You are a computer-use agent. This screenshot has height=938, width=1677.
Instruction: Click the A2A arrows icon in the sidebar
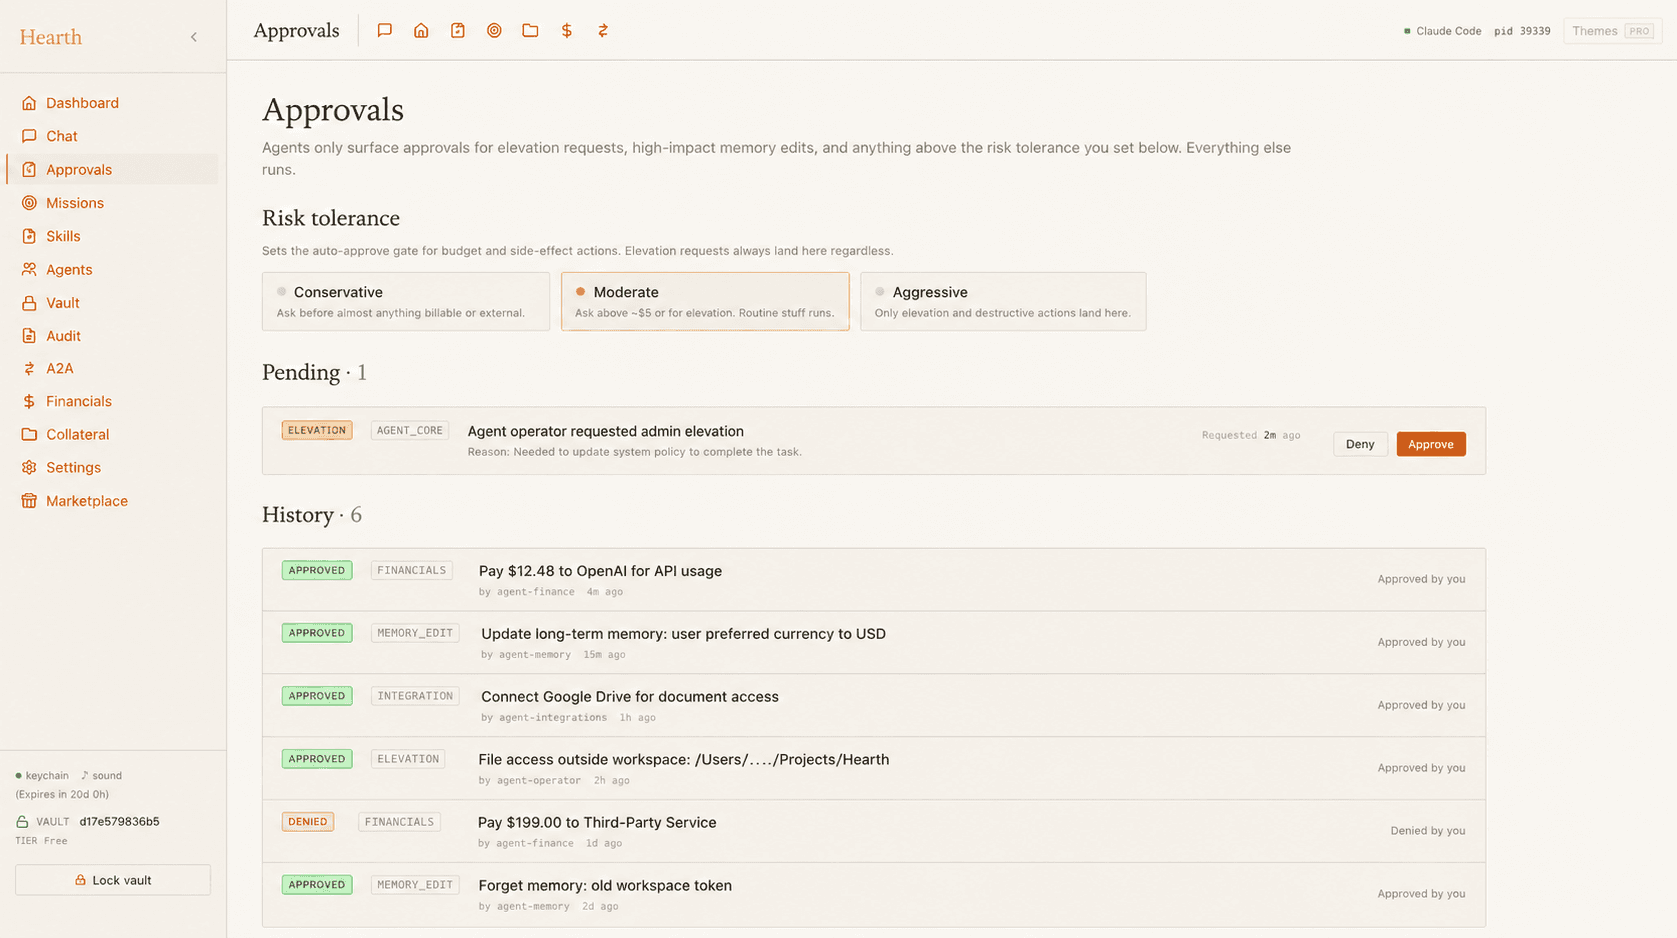click(x=29, y=368)
